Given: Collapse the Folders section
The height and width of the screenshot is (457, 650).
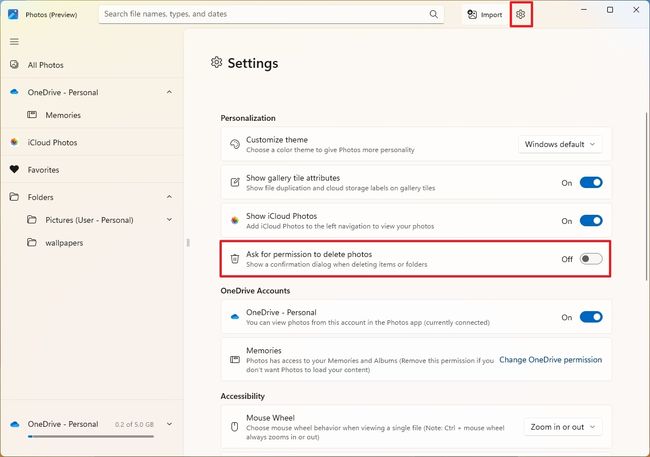Looking at the screenshot, I should point(169,197).
